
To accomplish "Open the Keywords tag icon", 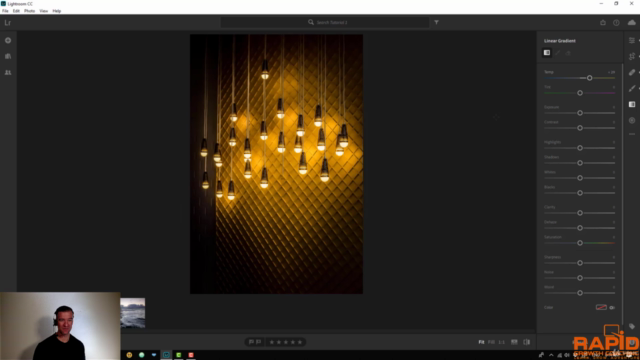I will [632, 326].
